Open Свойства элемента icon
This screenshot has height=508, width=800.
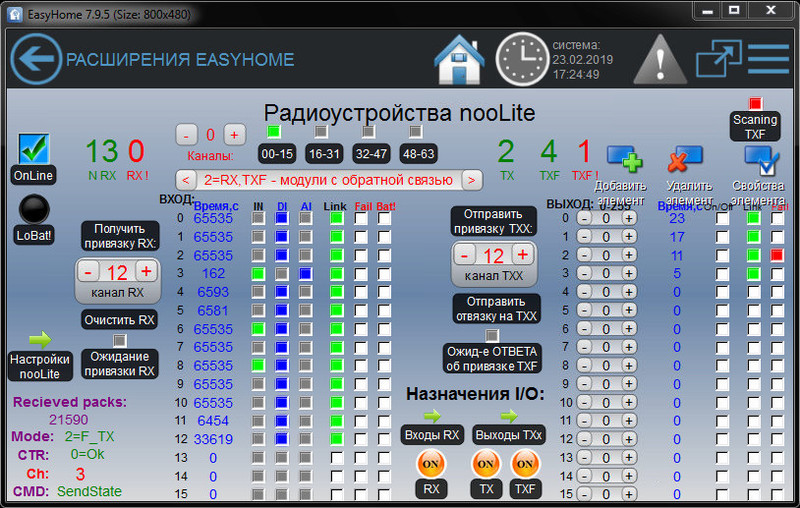tap(760, 160)
